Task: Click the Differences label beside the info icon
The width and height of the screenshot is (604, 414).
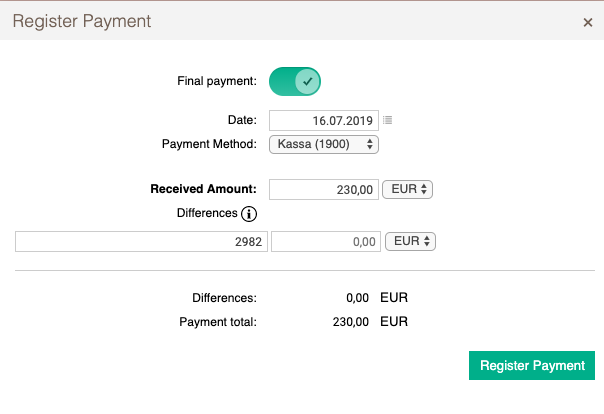Action: (x=207, y=213)
